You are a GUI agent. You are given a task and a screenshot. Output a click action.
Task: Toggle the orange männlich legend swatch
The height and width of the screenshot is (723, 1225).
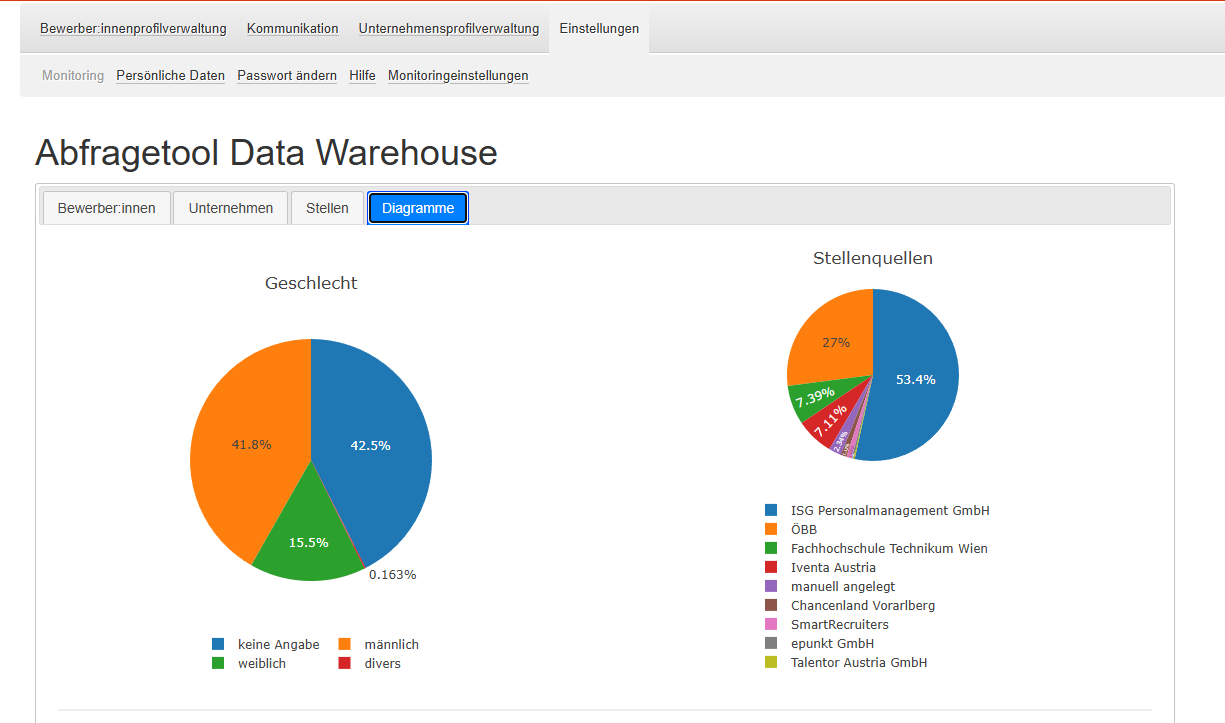click(x=344, y=645)
